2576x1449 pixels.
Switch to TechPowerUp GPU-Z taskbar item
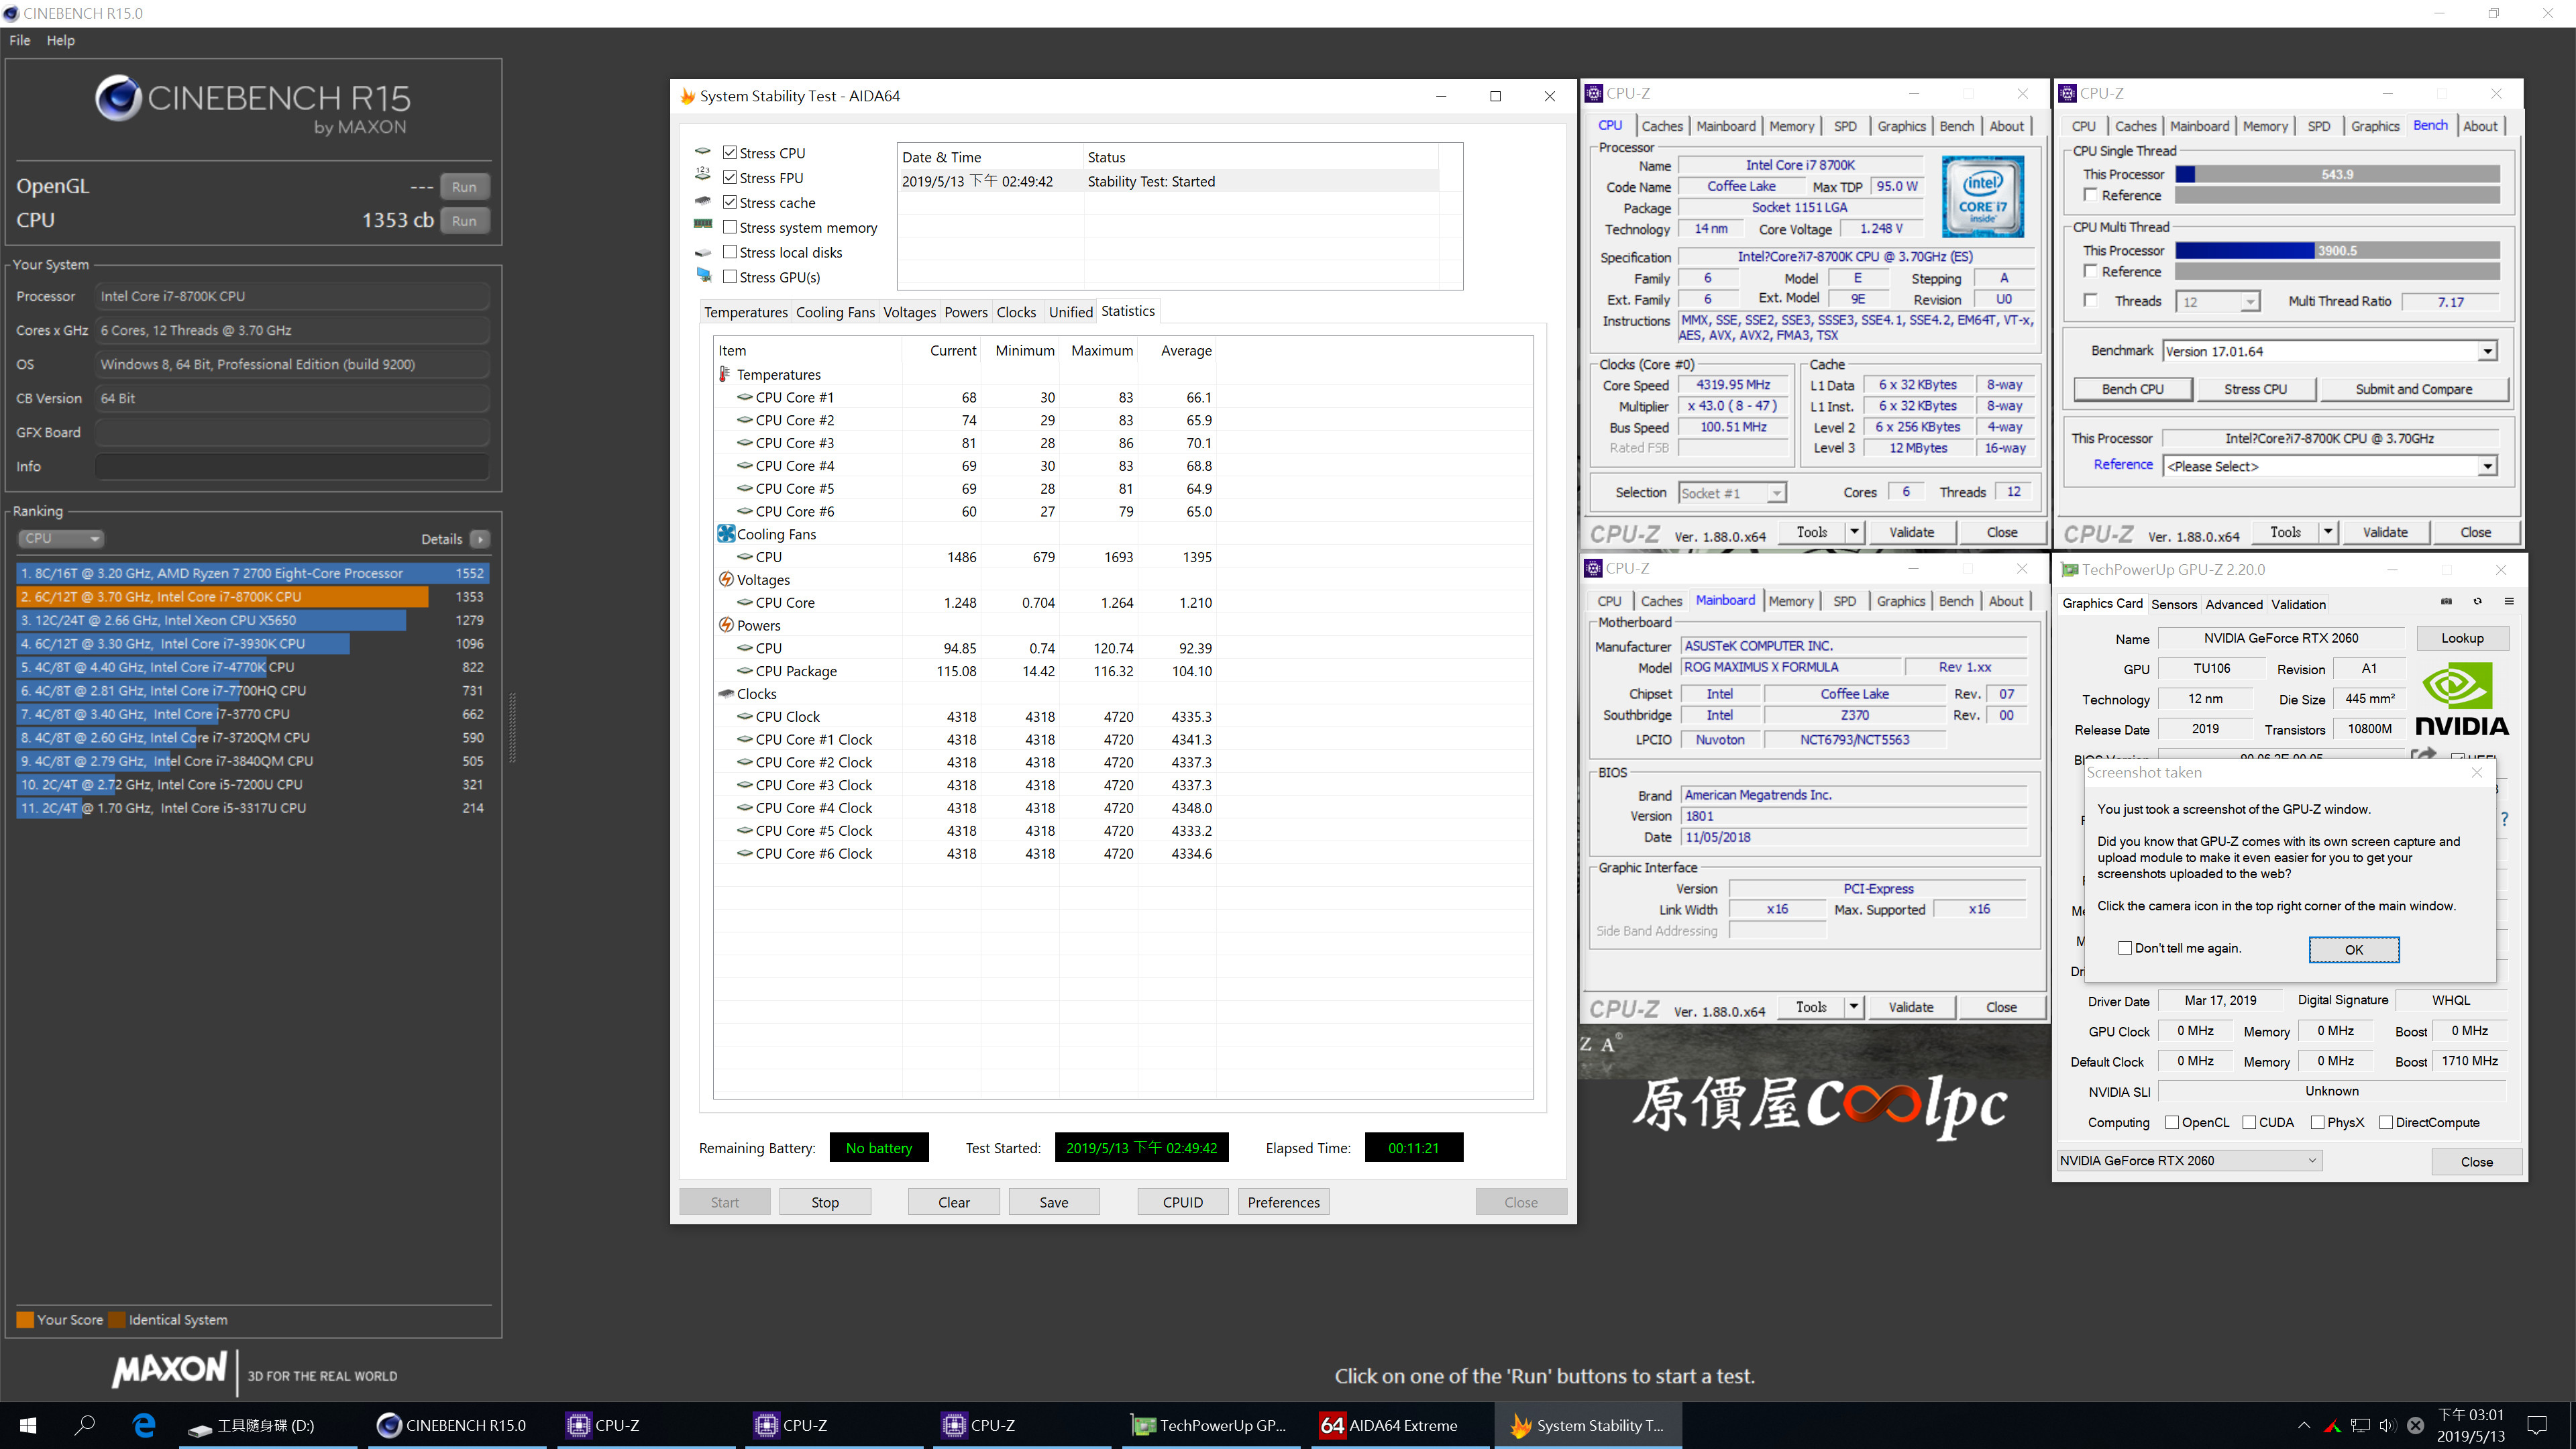point(1209,1425)
